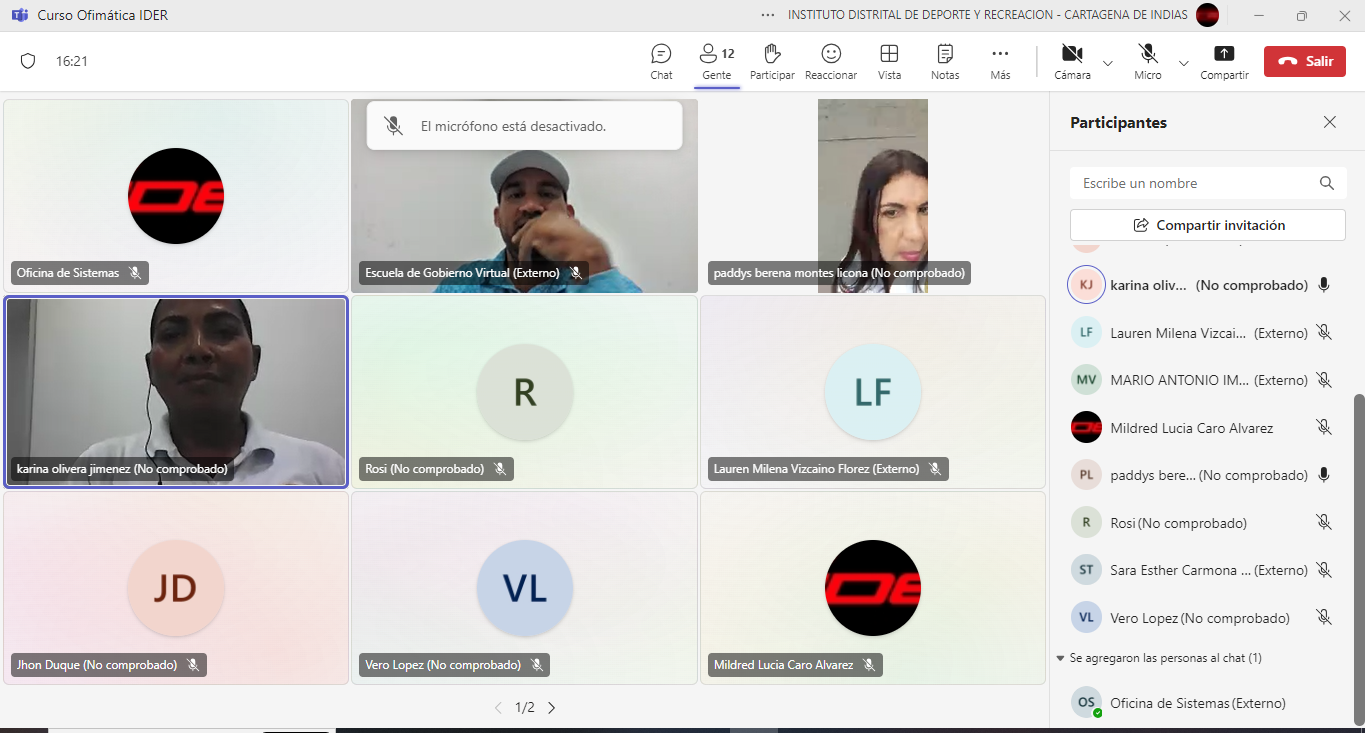
Task: Select Sara Esther Carmona in participant list
Action: [x=1200, y=570]
